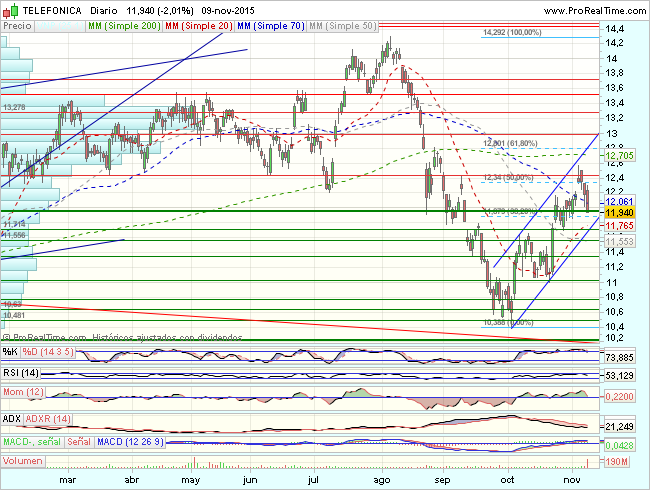
Task: Click the blue 12,061 price tag
Action: click(620, 202)
